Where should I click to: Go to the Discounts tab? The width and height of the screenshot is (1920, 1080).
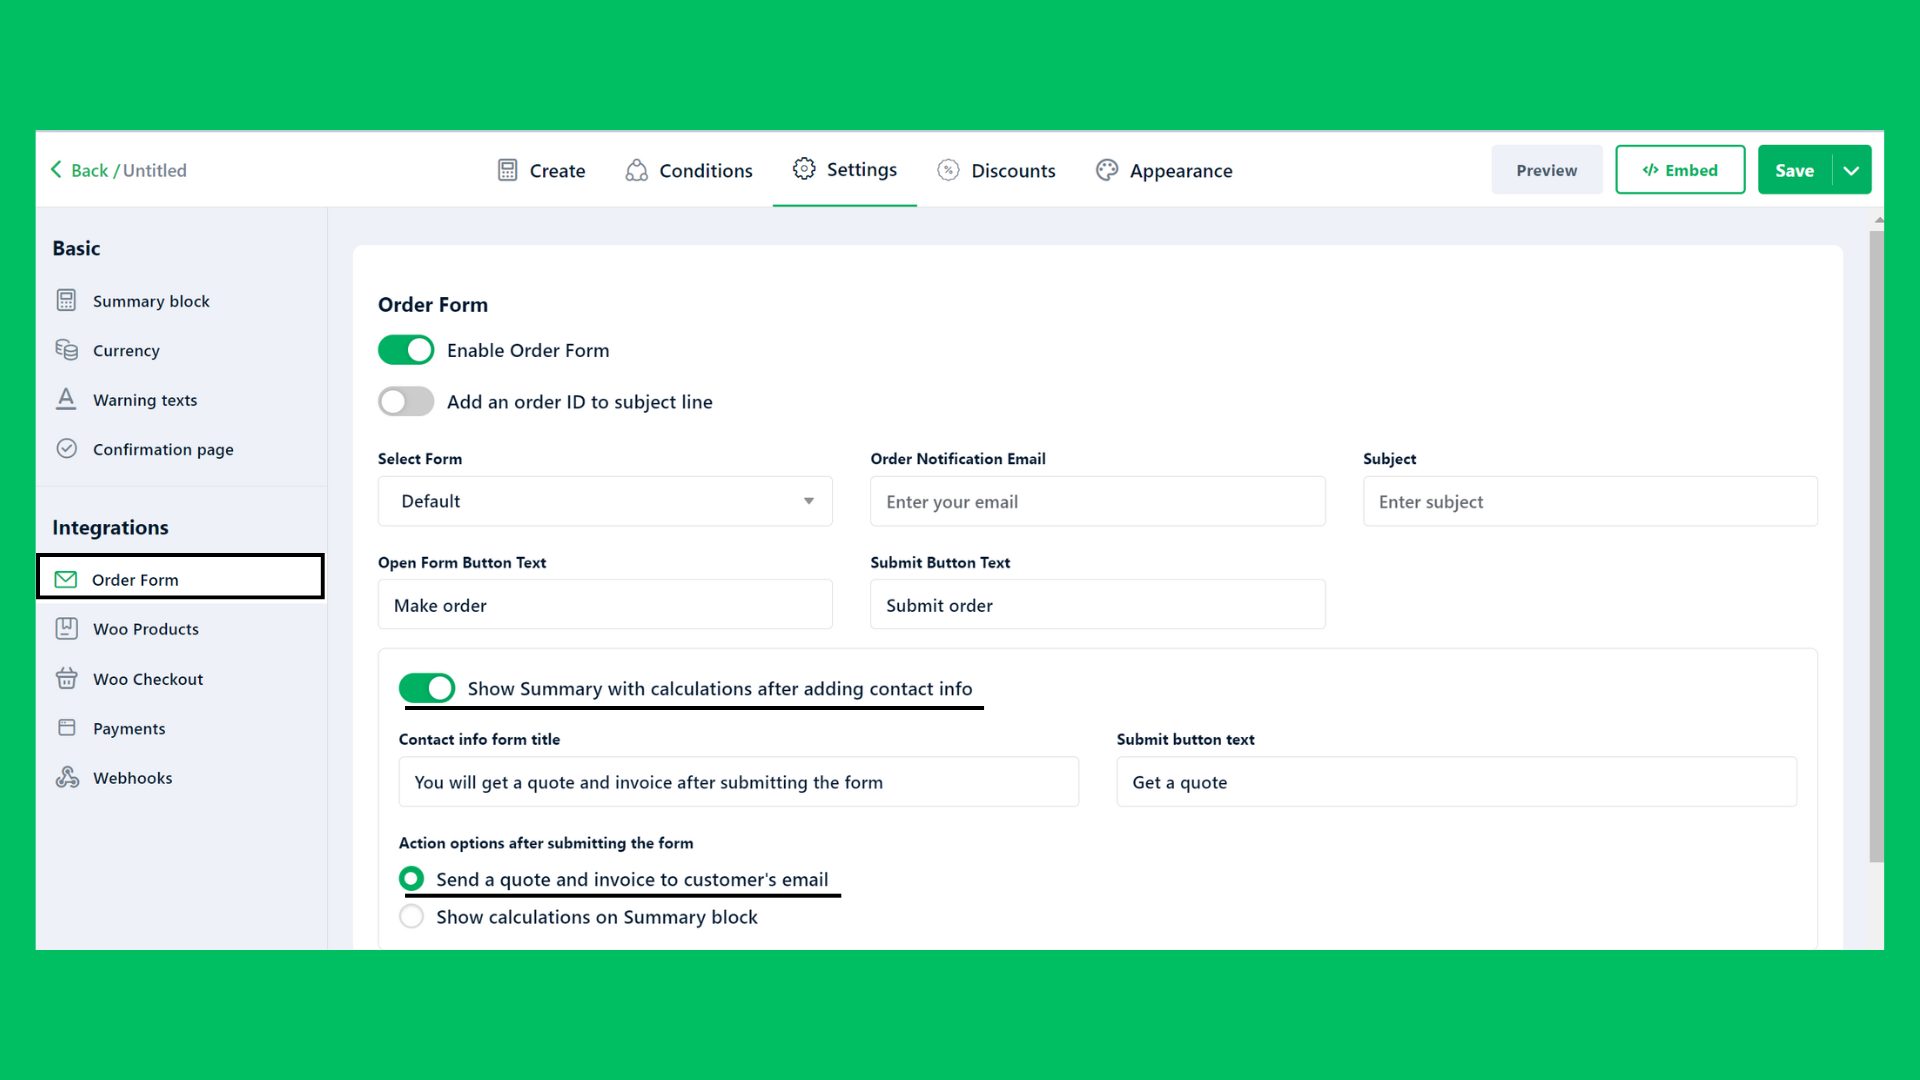[996, 170]
